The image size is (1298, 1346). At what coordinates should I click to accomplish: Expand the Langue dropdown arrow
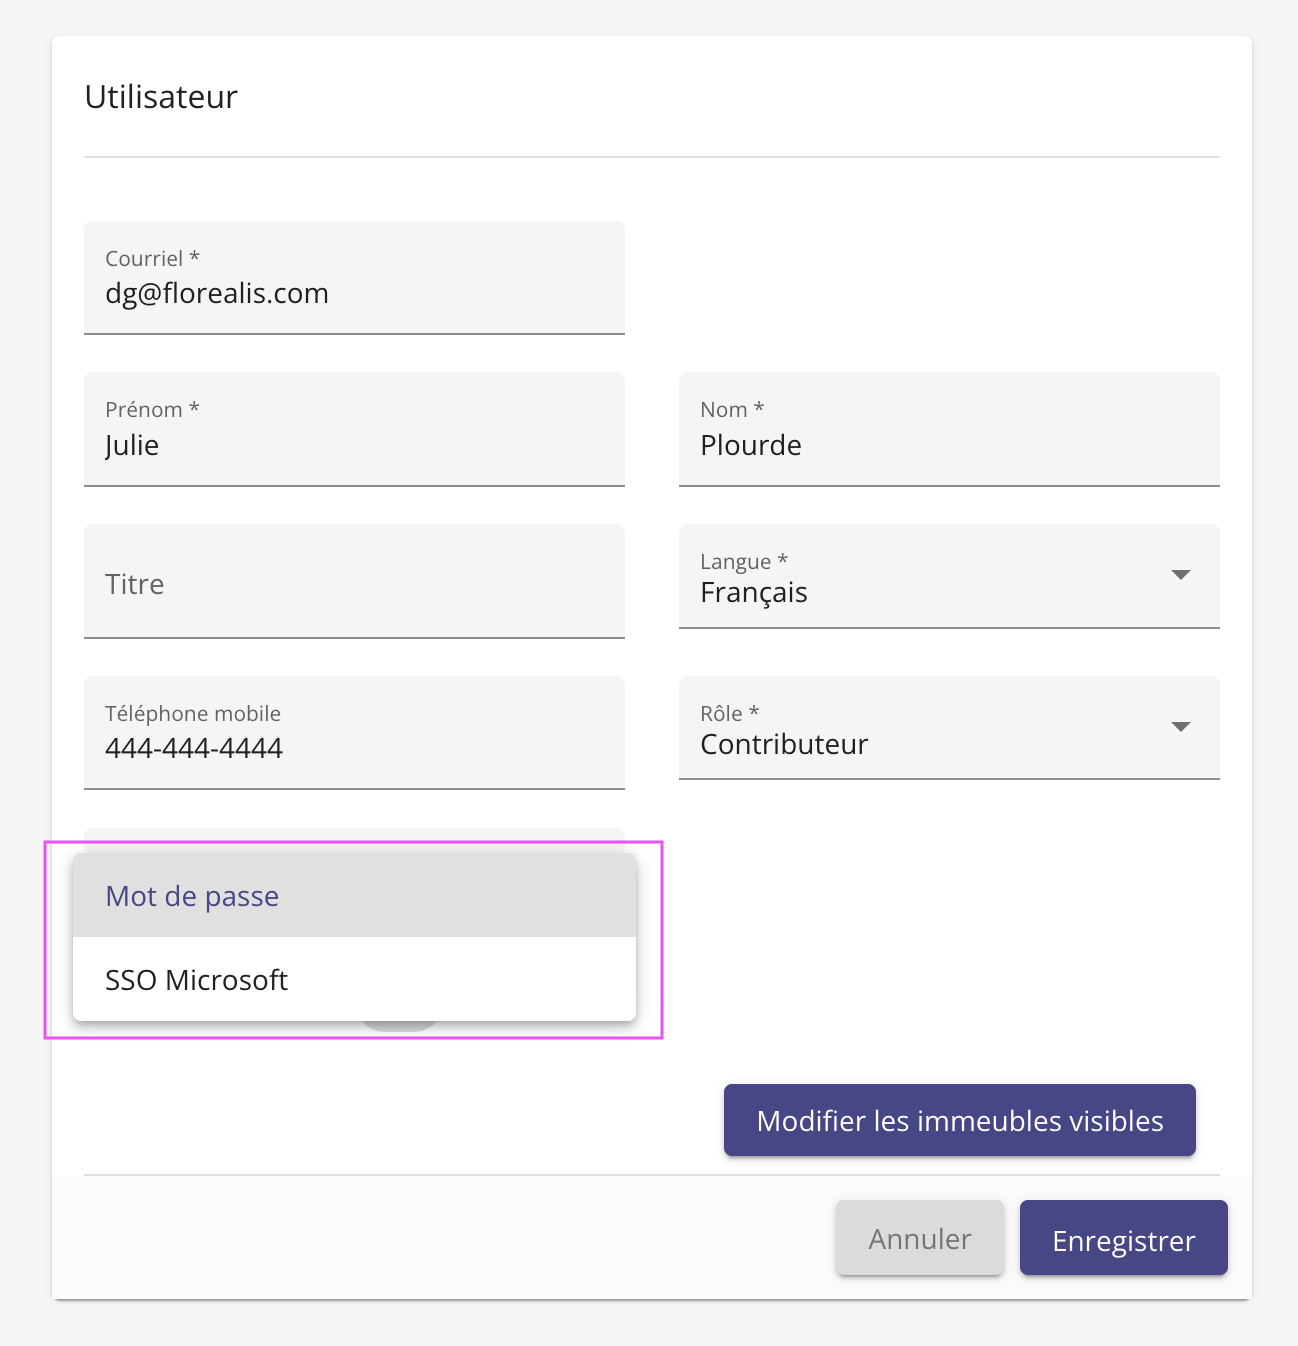(x=1180, y=575)
